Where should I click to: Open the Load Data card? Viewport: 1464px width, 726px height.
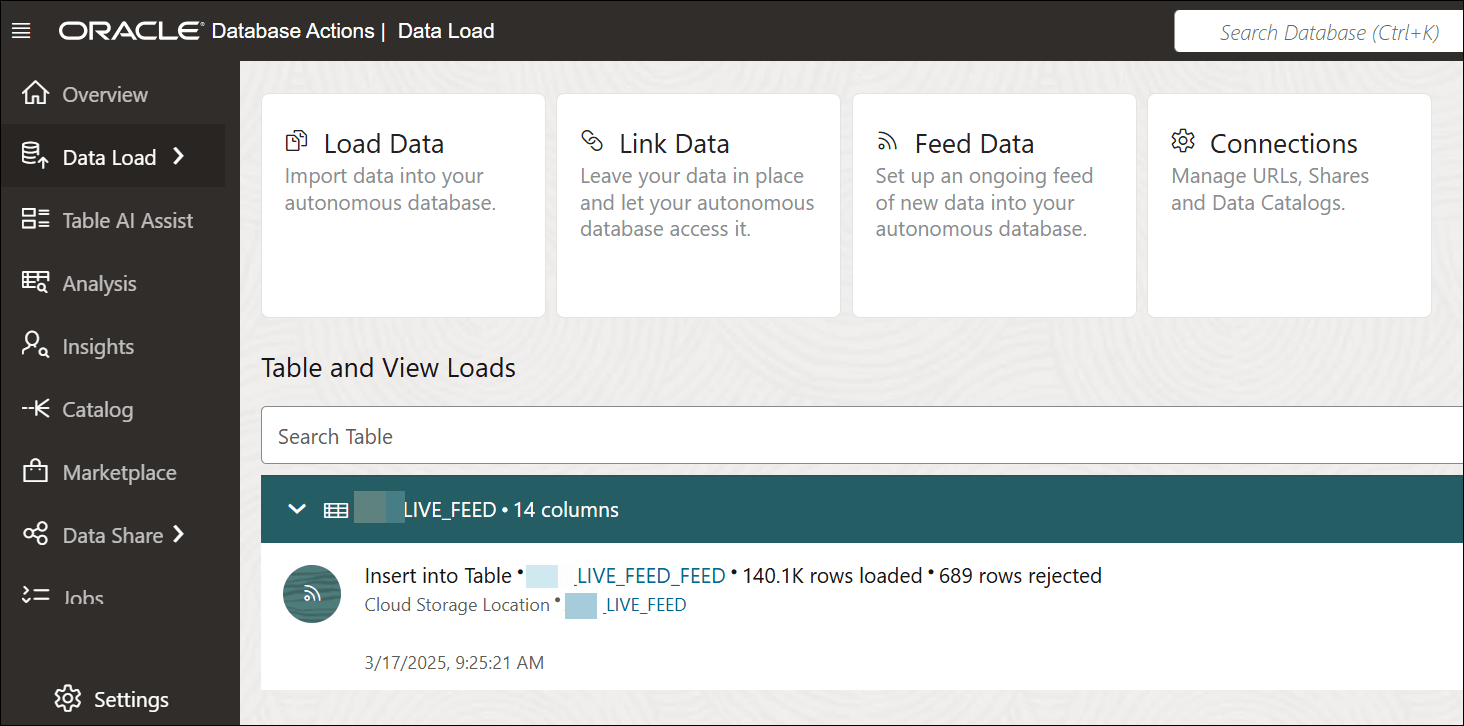click(x=402, y=204)
